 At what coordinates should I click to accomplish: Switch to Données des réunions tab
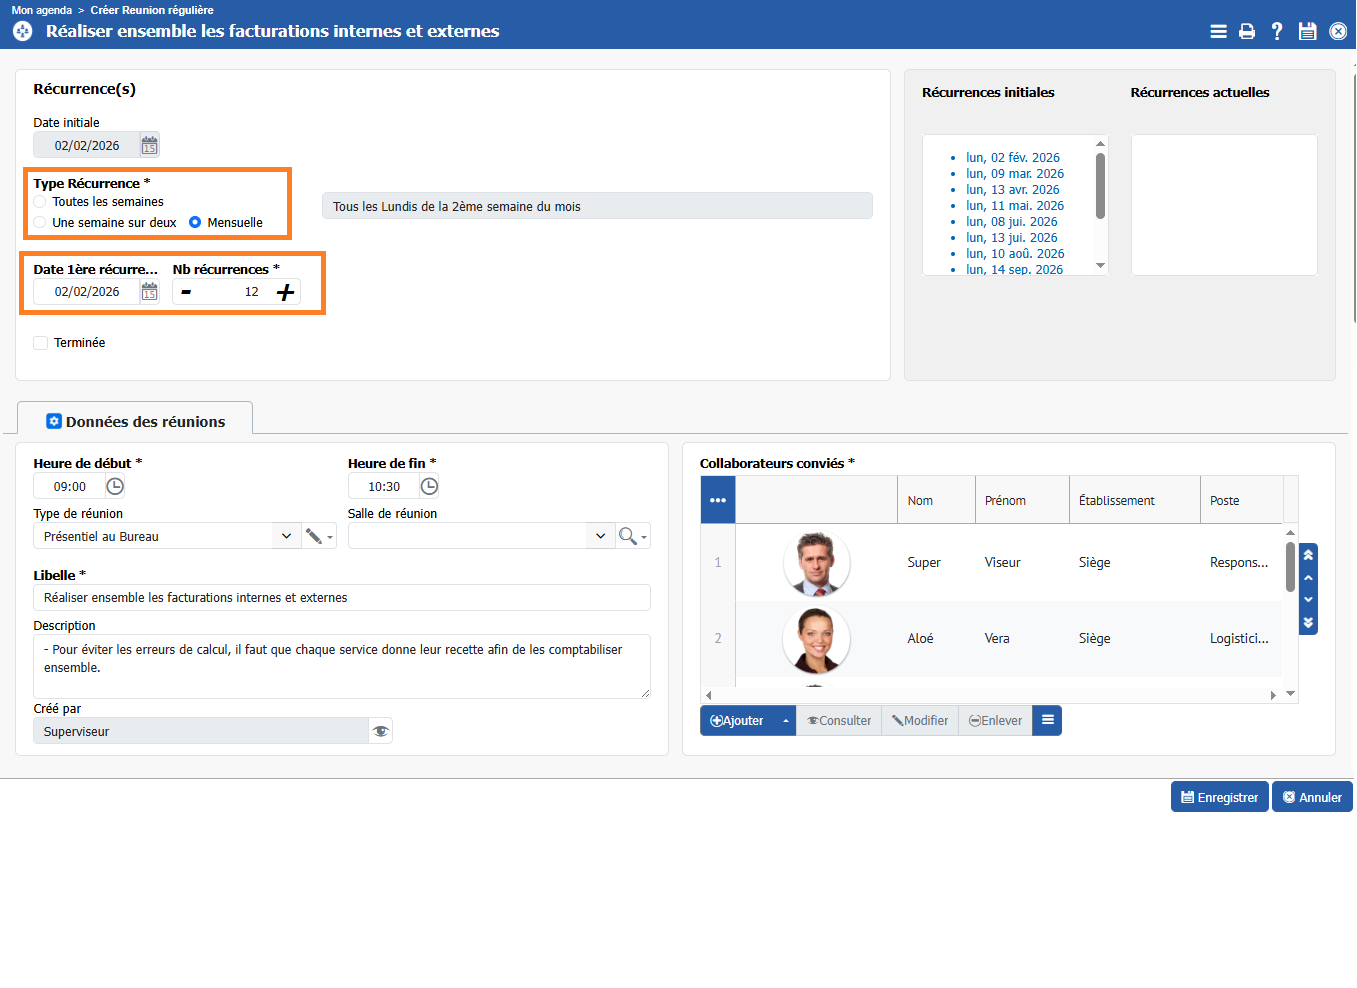click(x=136, y=422)
